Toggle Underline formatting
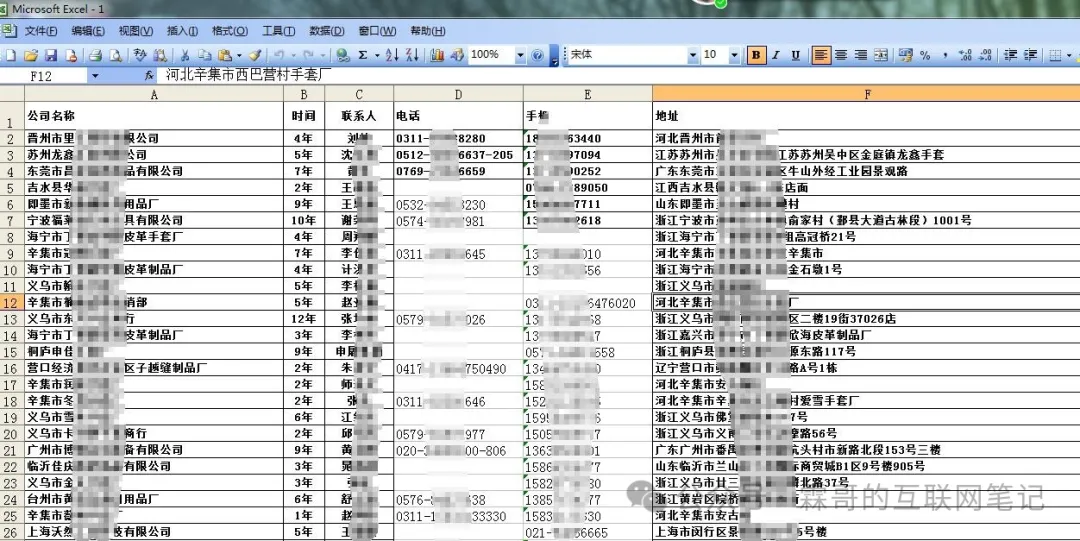Viewport: 1080px width, 541px height. (x=795, y=55)
